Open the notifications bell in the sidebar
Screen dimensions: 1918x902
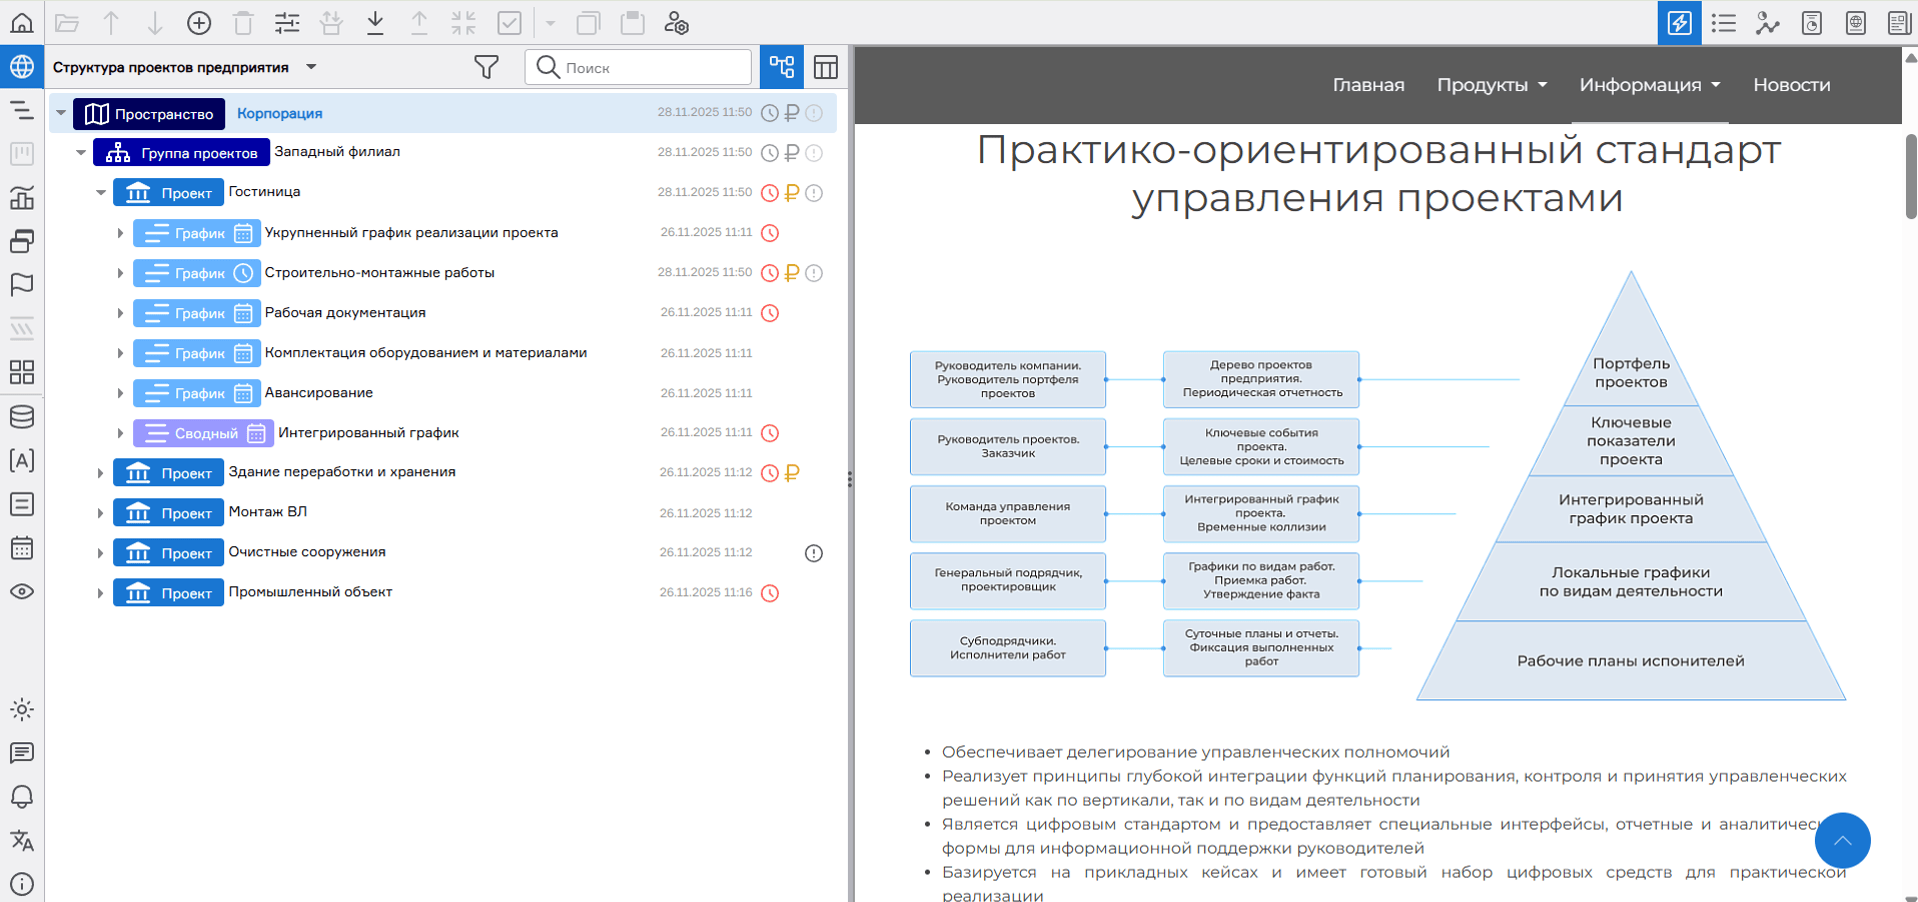22,797
